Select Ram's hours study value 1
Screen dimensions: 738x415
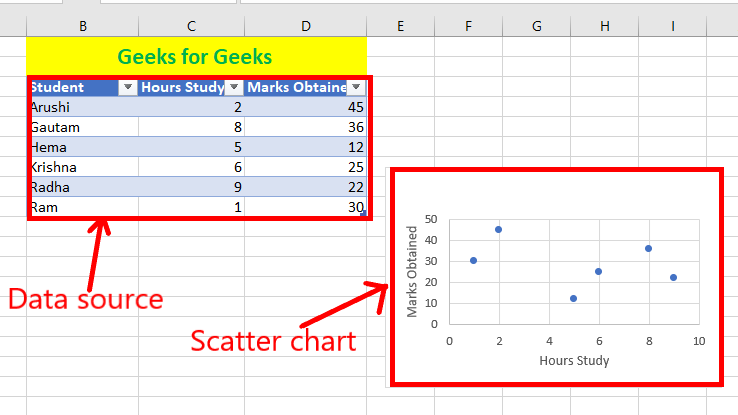tap(192, 207)
